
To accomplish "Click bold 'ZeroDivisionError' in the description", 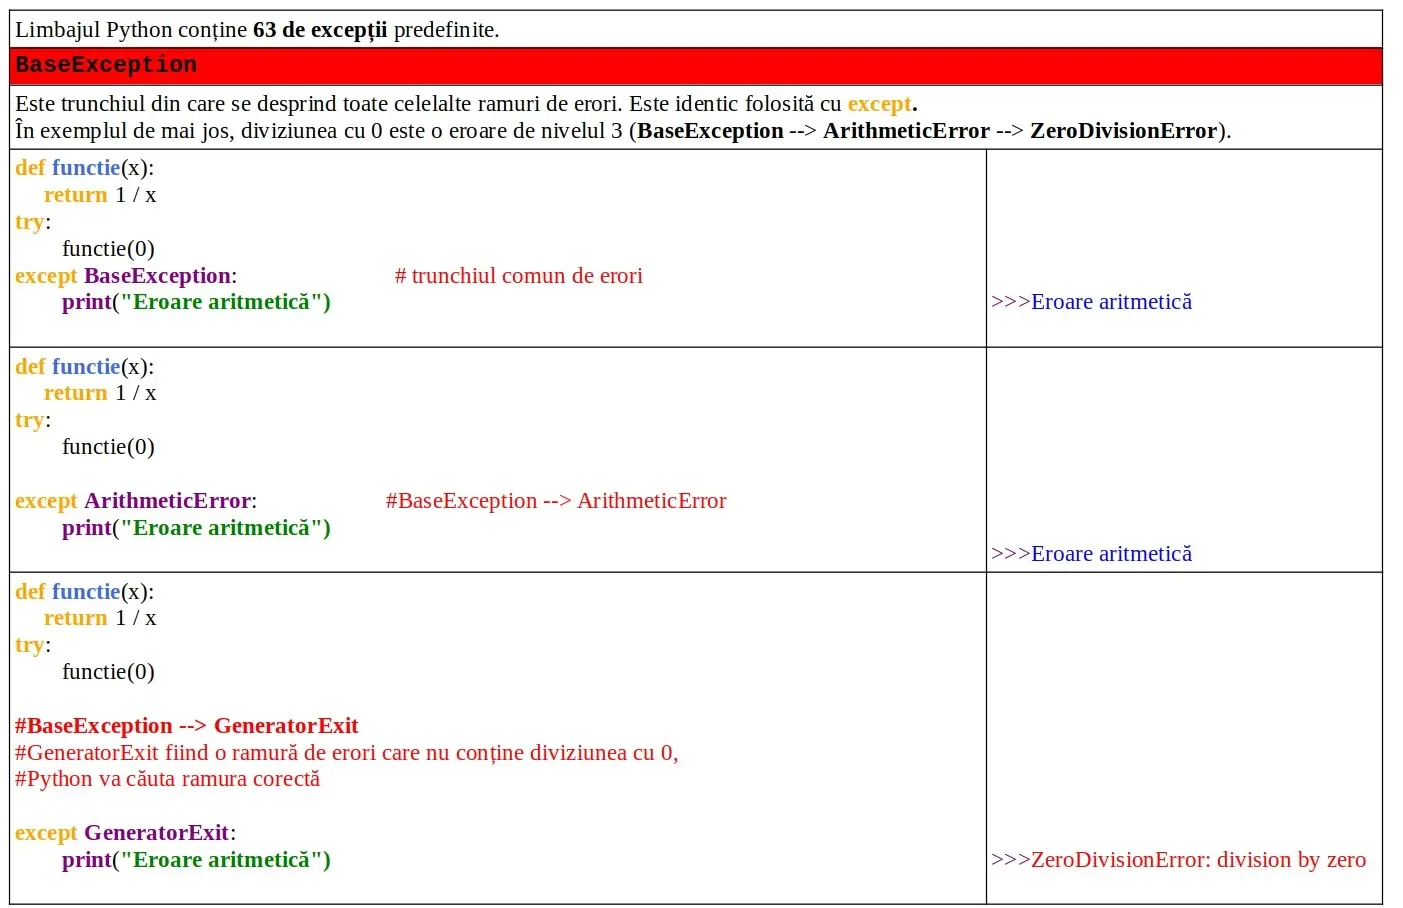I will (1124, 131).
